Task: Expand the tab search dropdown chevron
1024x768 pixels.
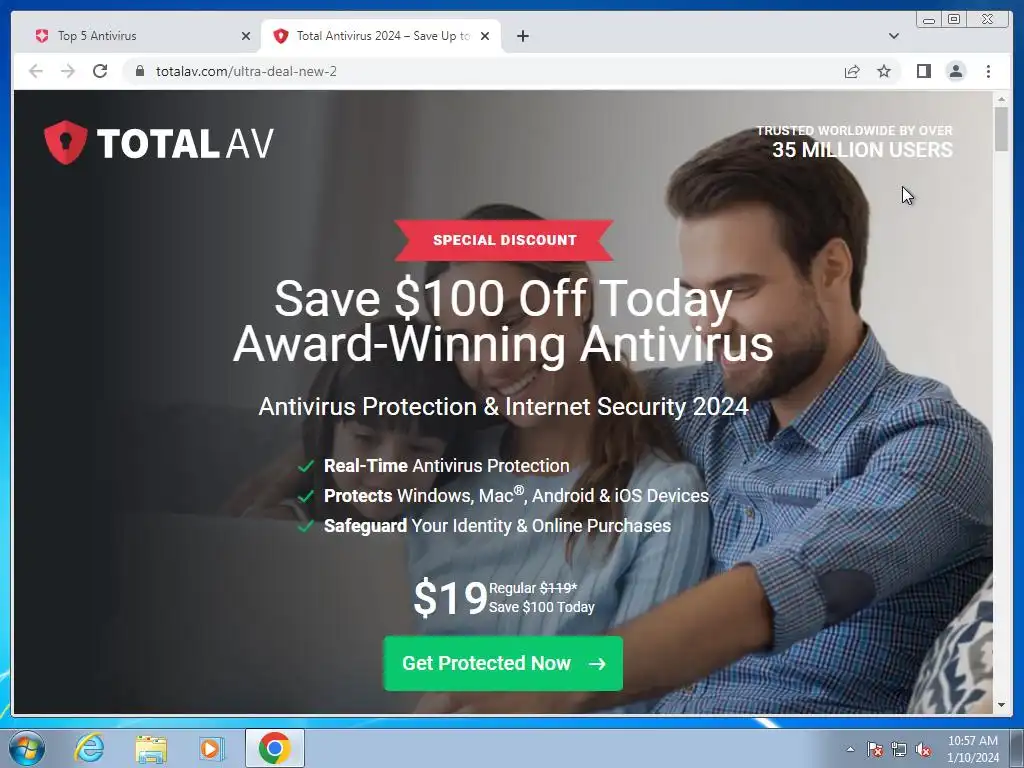Action: pyautogui.click(x=893, y=36)
